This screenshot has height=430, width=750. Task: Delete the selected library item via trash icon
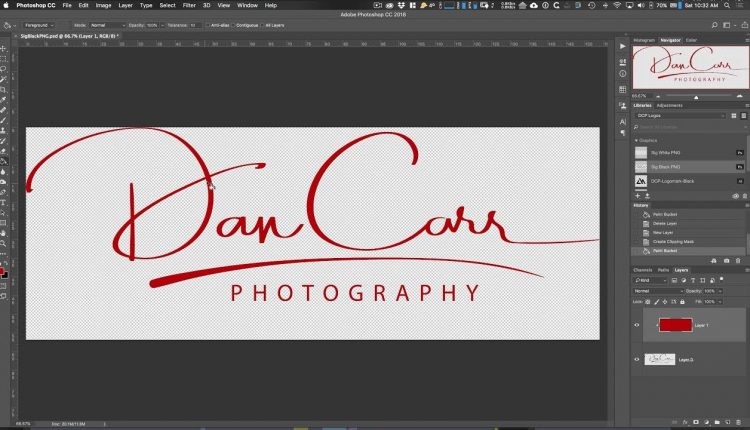(744, 196)
